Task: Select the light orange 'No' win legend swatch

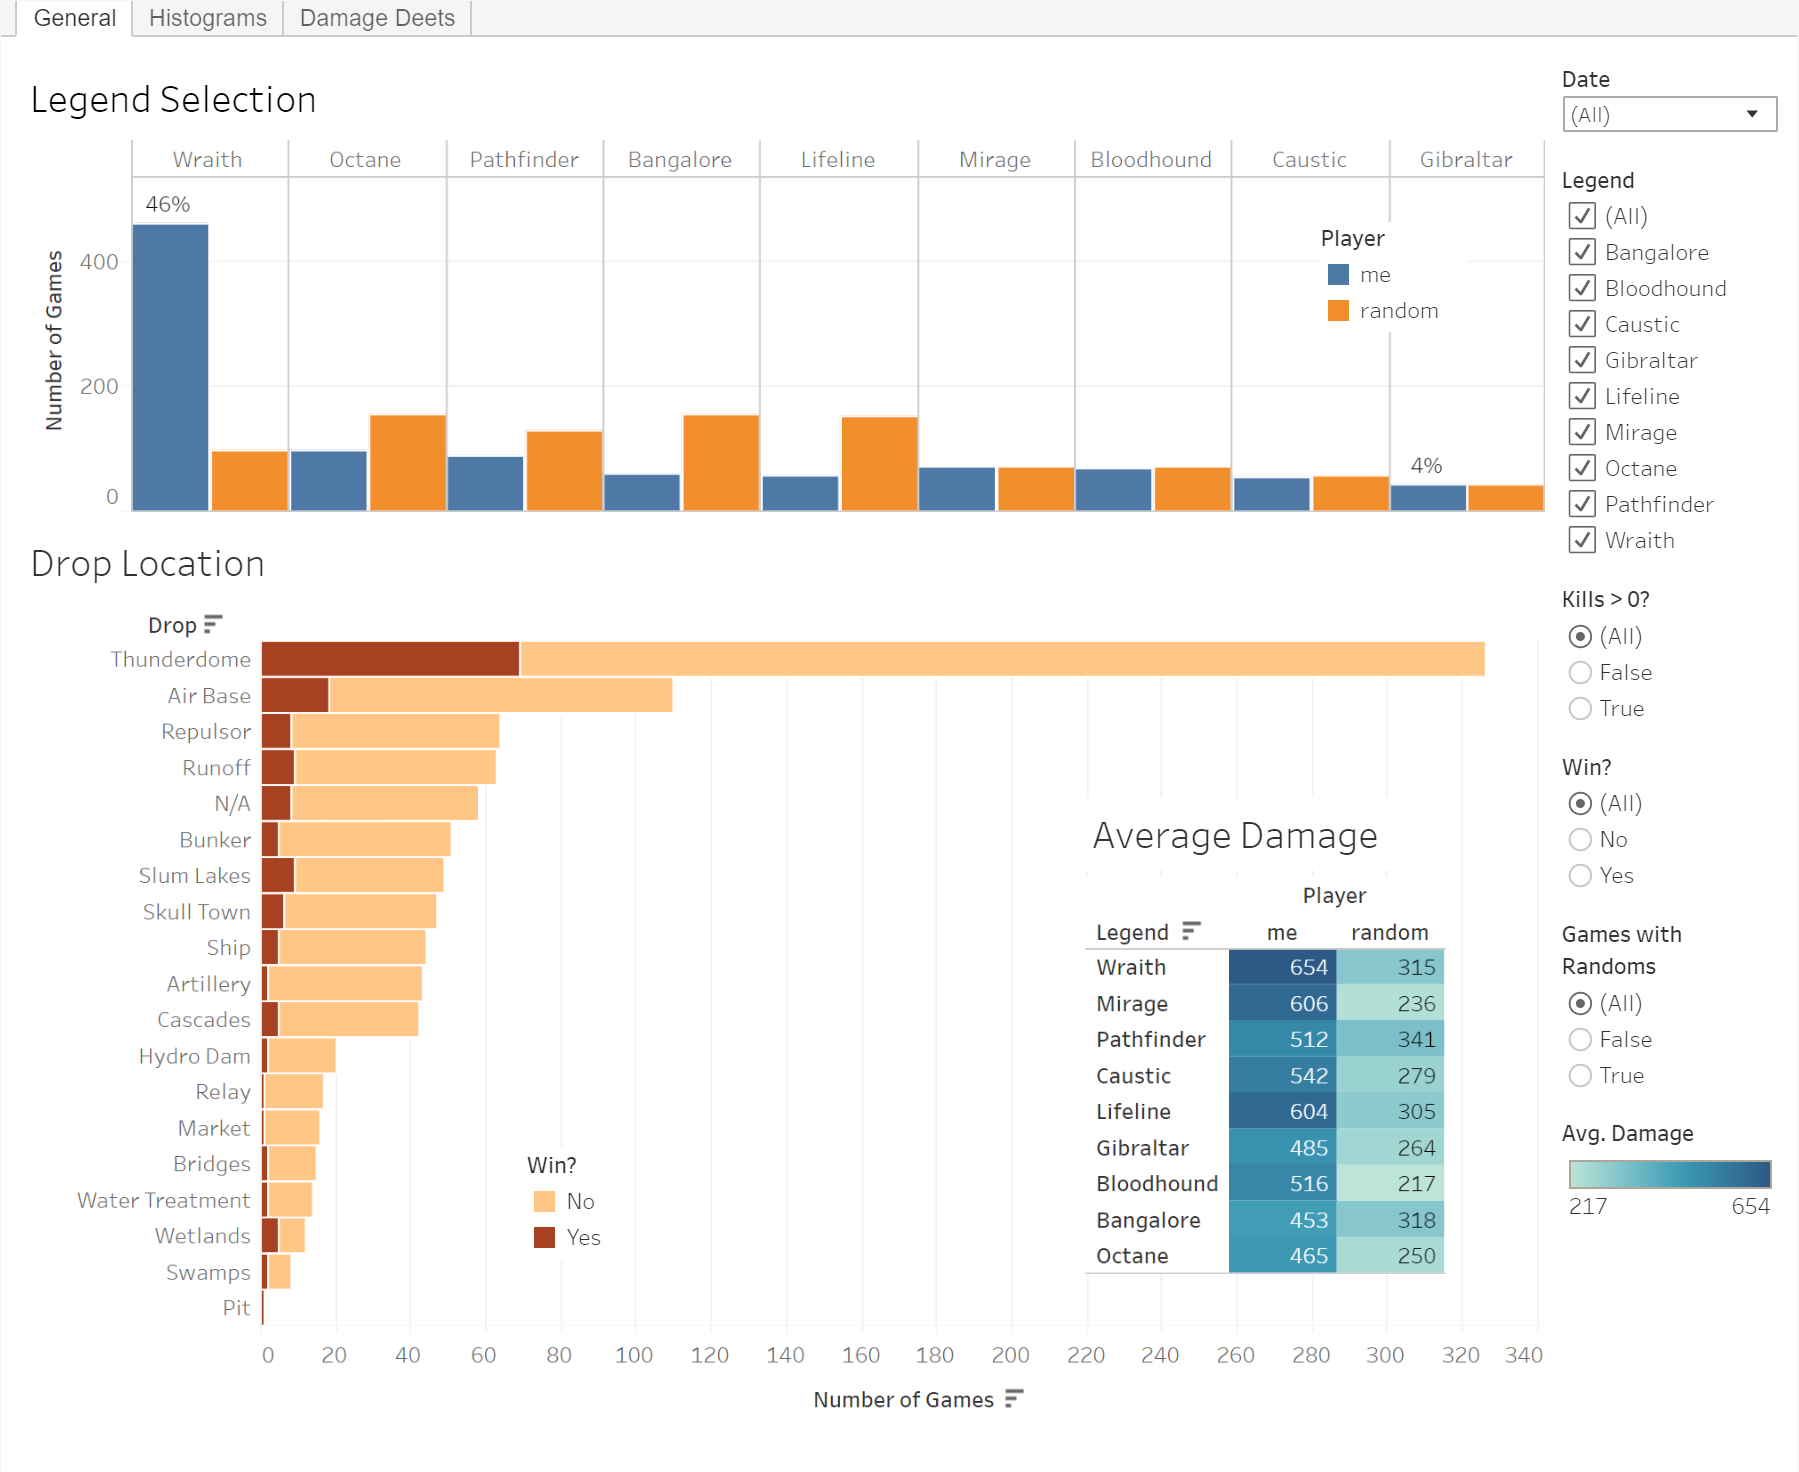Action: 544,1201
